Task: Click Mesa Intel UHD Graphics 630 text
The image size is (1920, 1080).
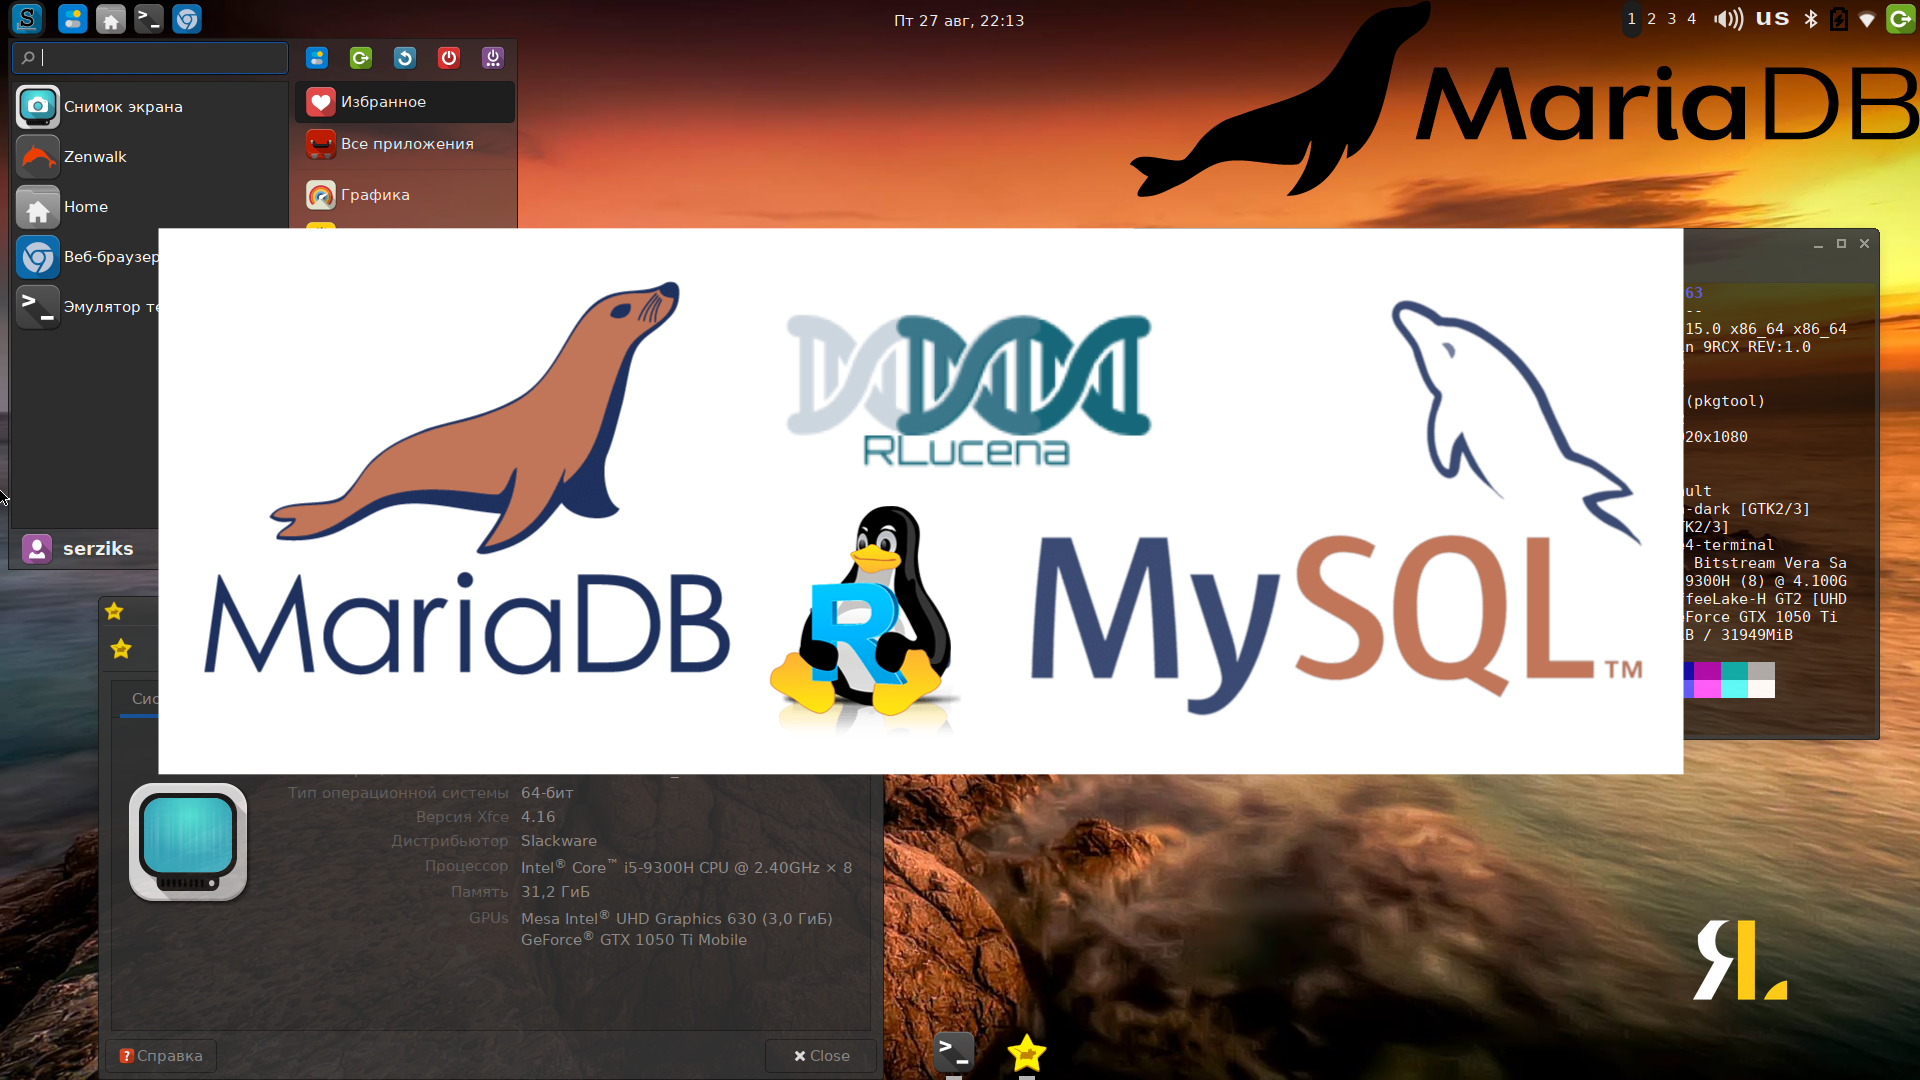Action: point(676,918)
